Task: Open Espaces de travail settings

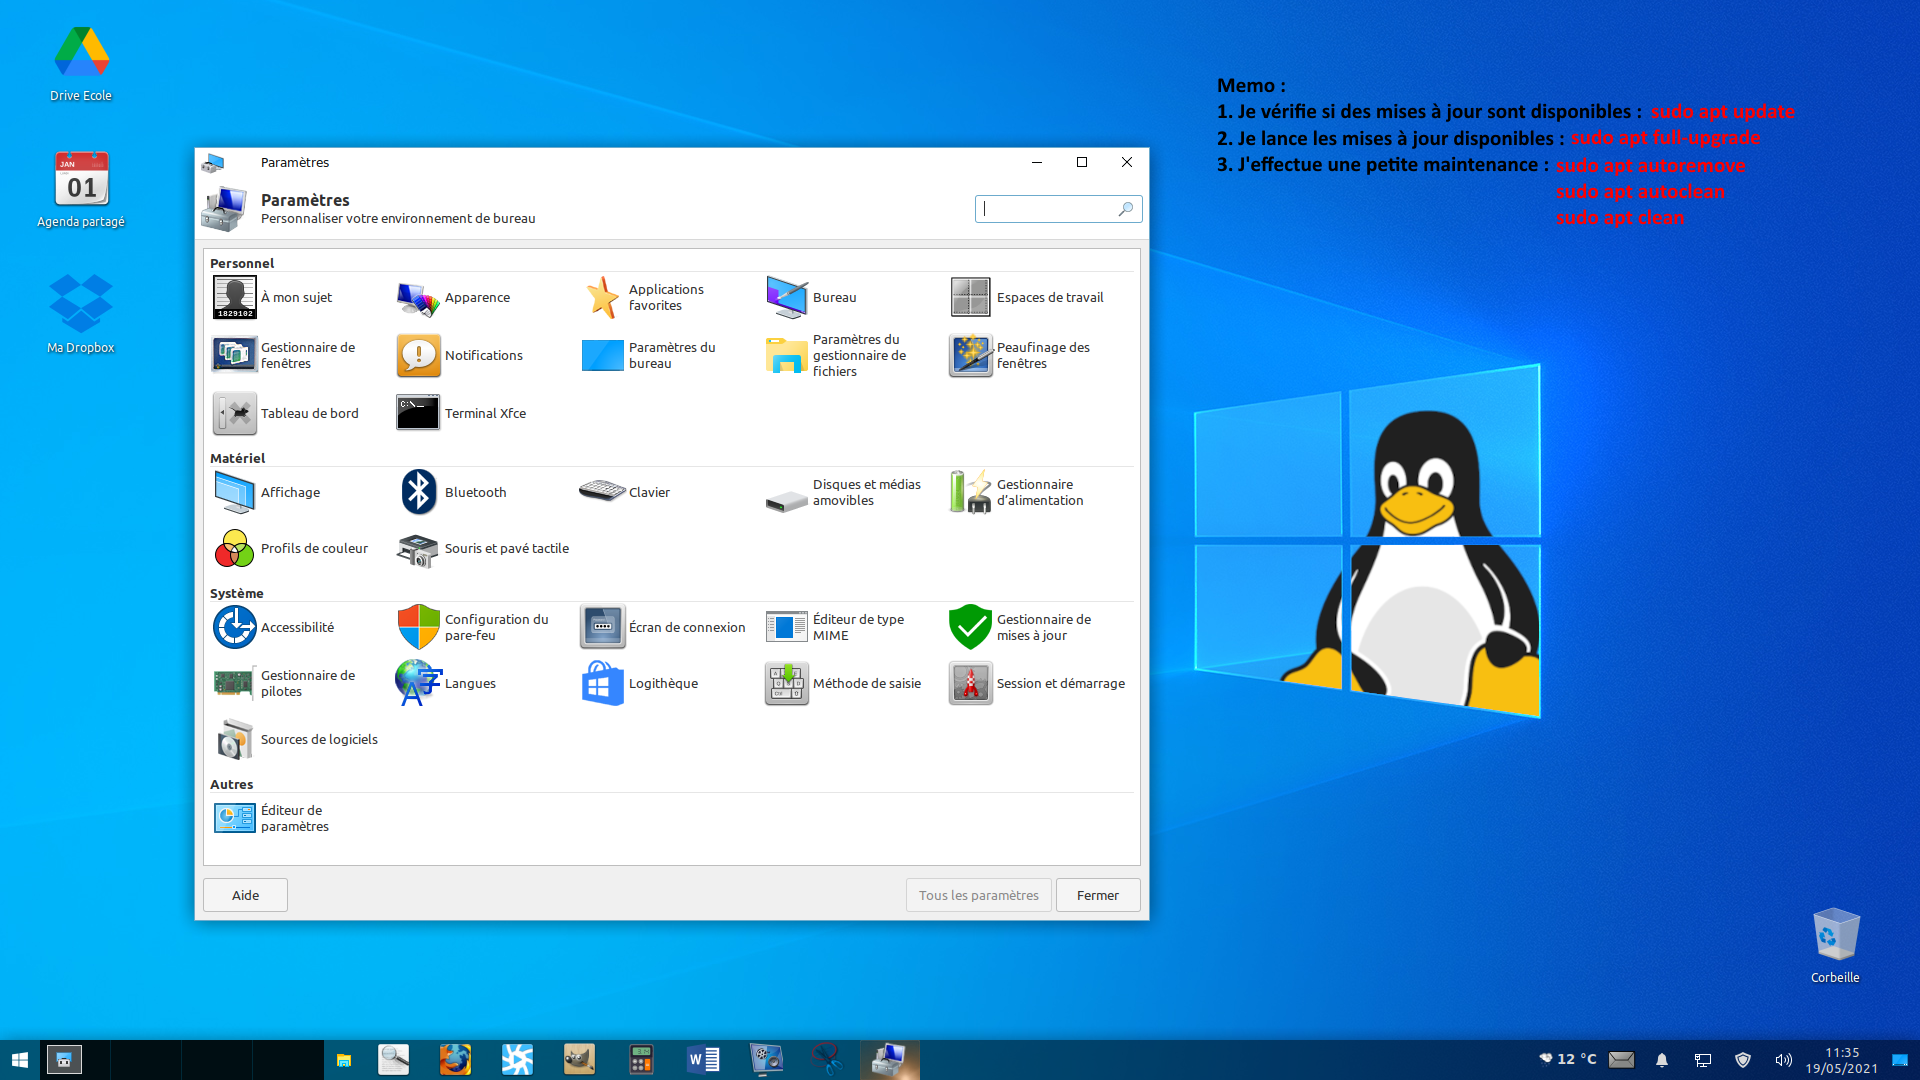Action: (x=1026, y=297)
